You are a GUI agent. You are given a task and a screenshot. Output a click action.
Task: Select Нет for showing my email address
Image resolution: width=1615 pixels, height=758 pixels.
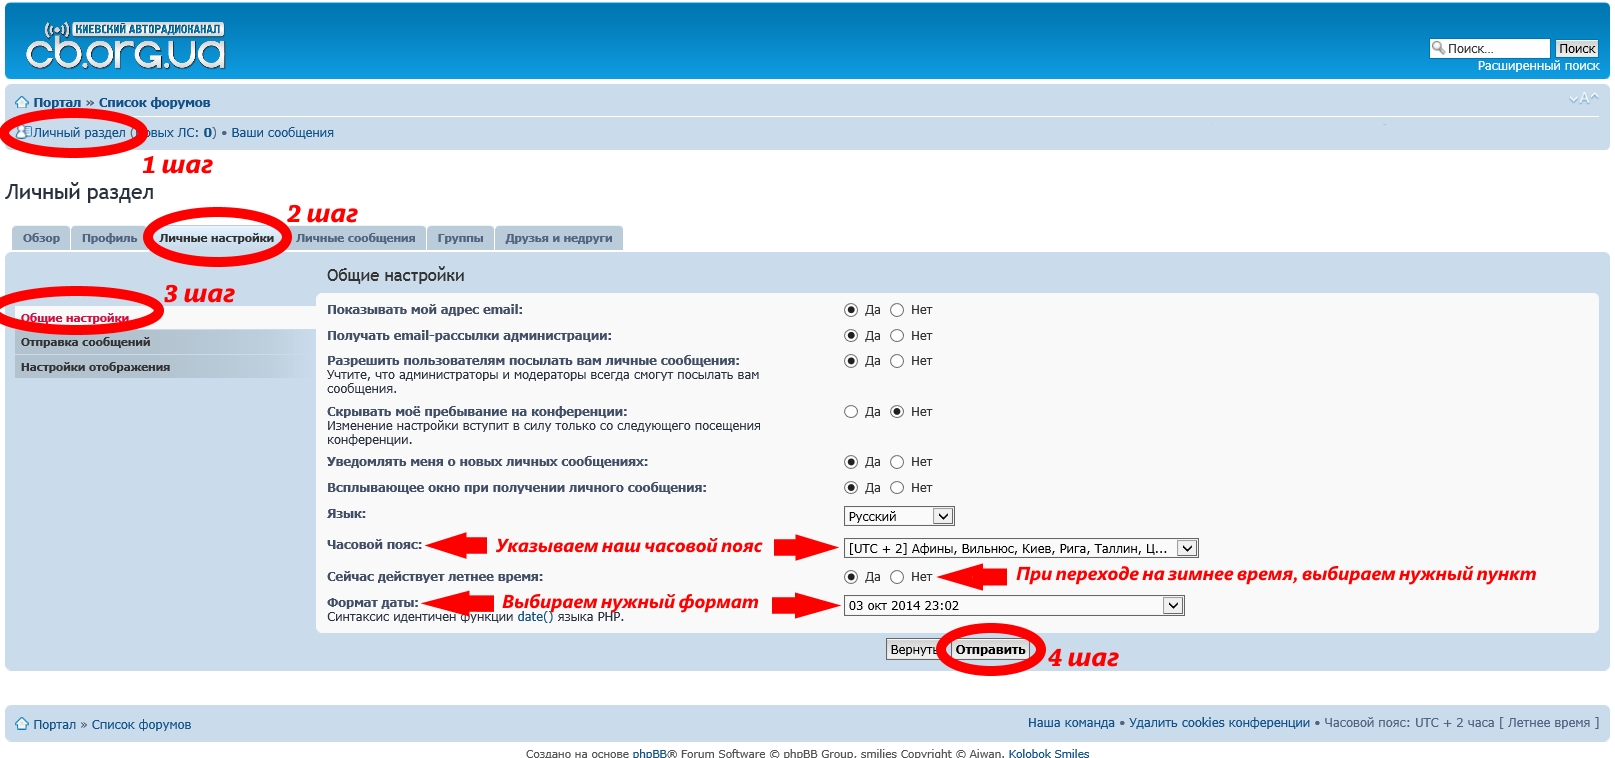click(x=897, y=310)
